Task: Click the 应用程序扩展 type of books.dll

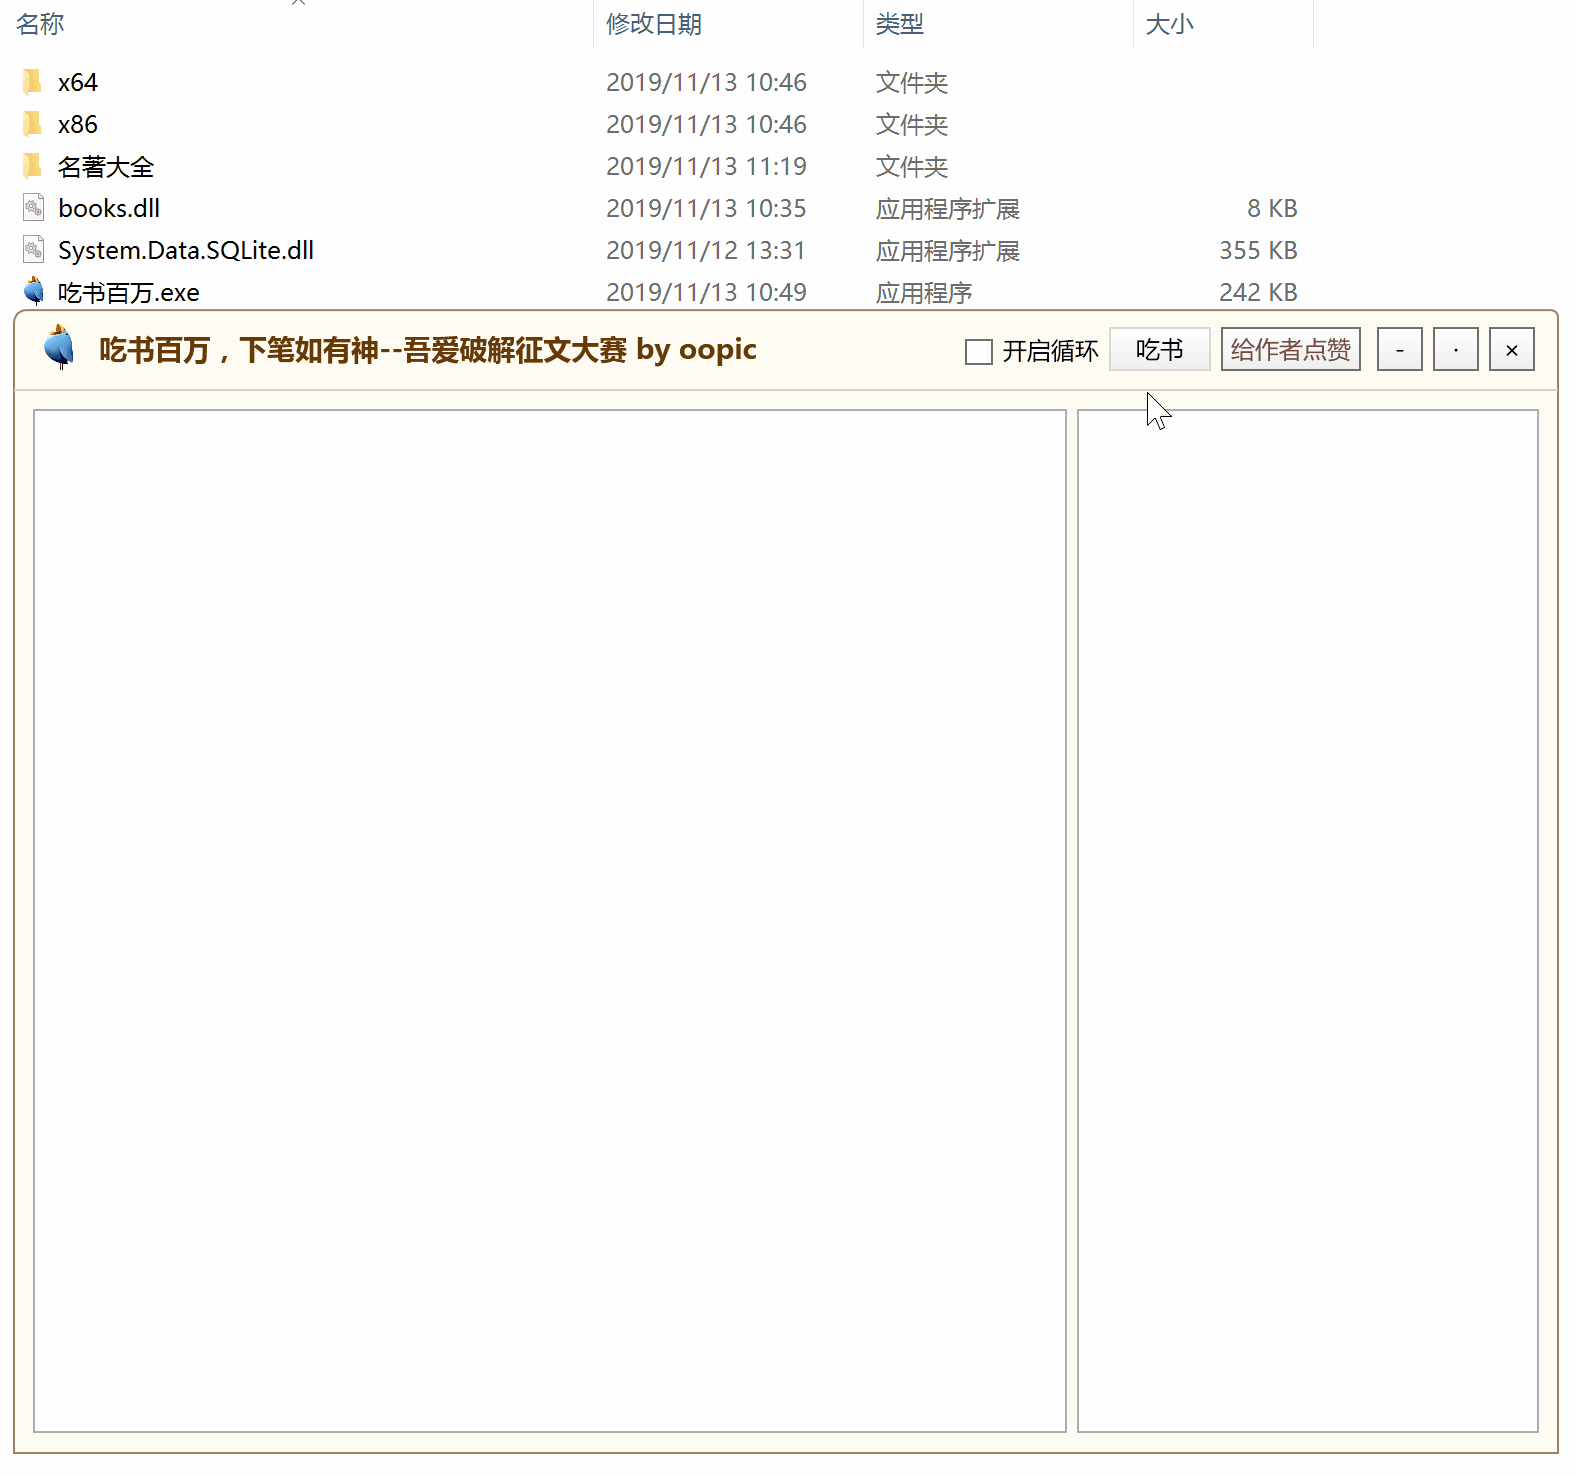Action: 948,208
